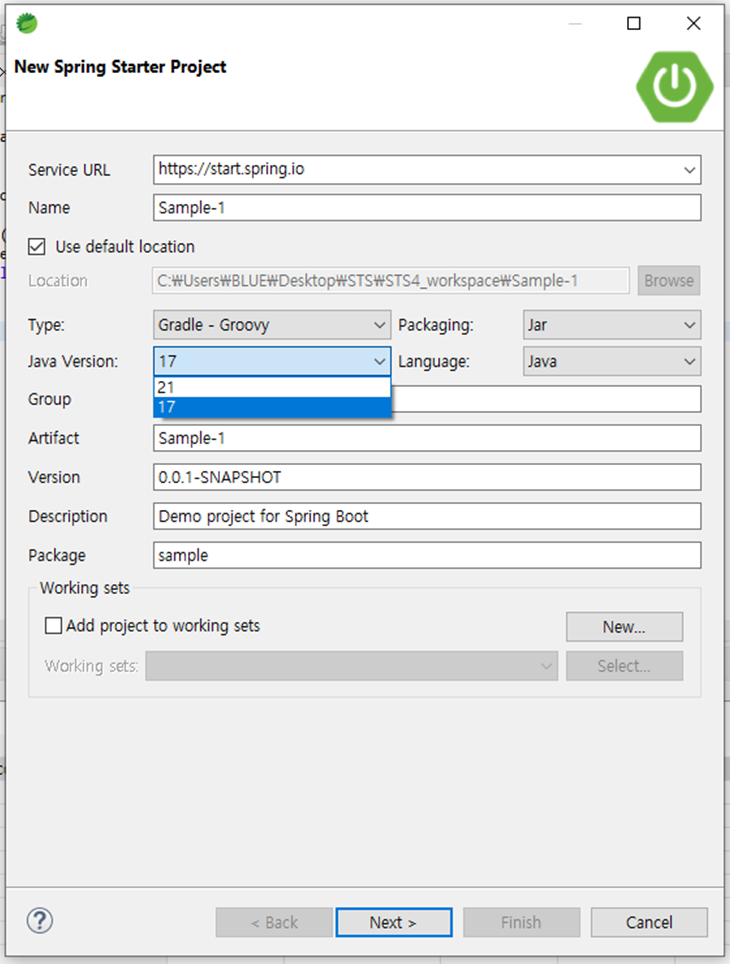Expand the Service URL dropdown arrow
730x964 pixels.
[x=689, y=170]
